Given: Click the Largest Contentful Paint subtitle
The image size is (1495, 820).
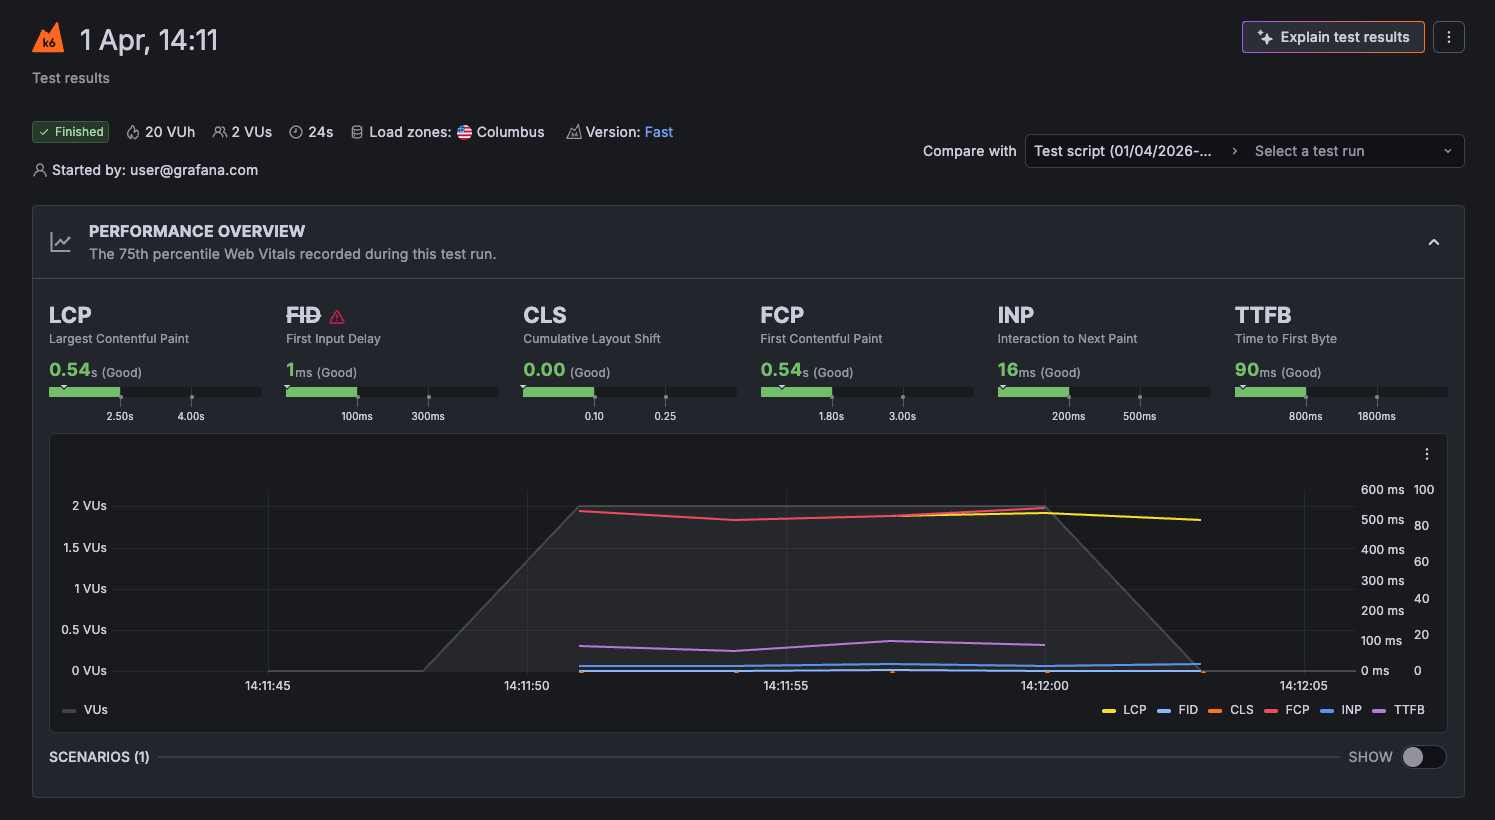Looking at the screenshot, I should pyautogui.click(x=119, y=339).
